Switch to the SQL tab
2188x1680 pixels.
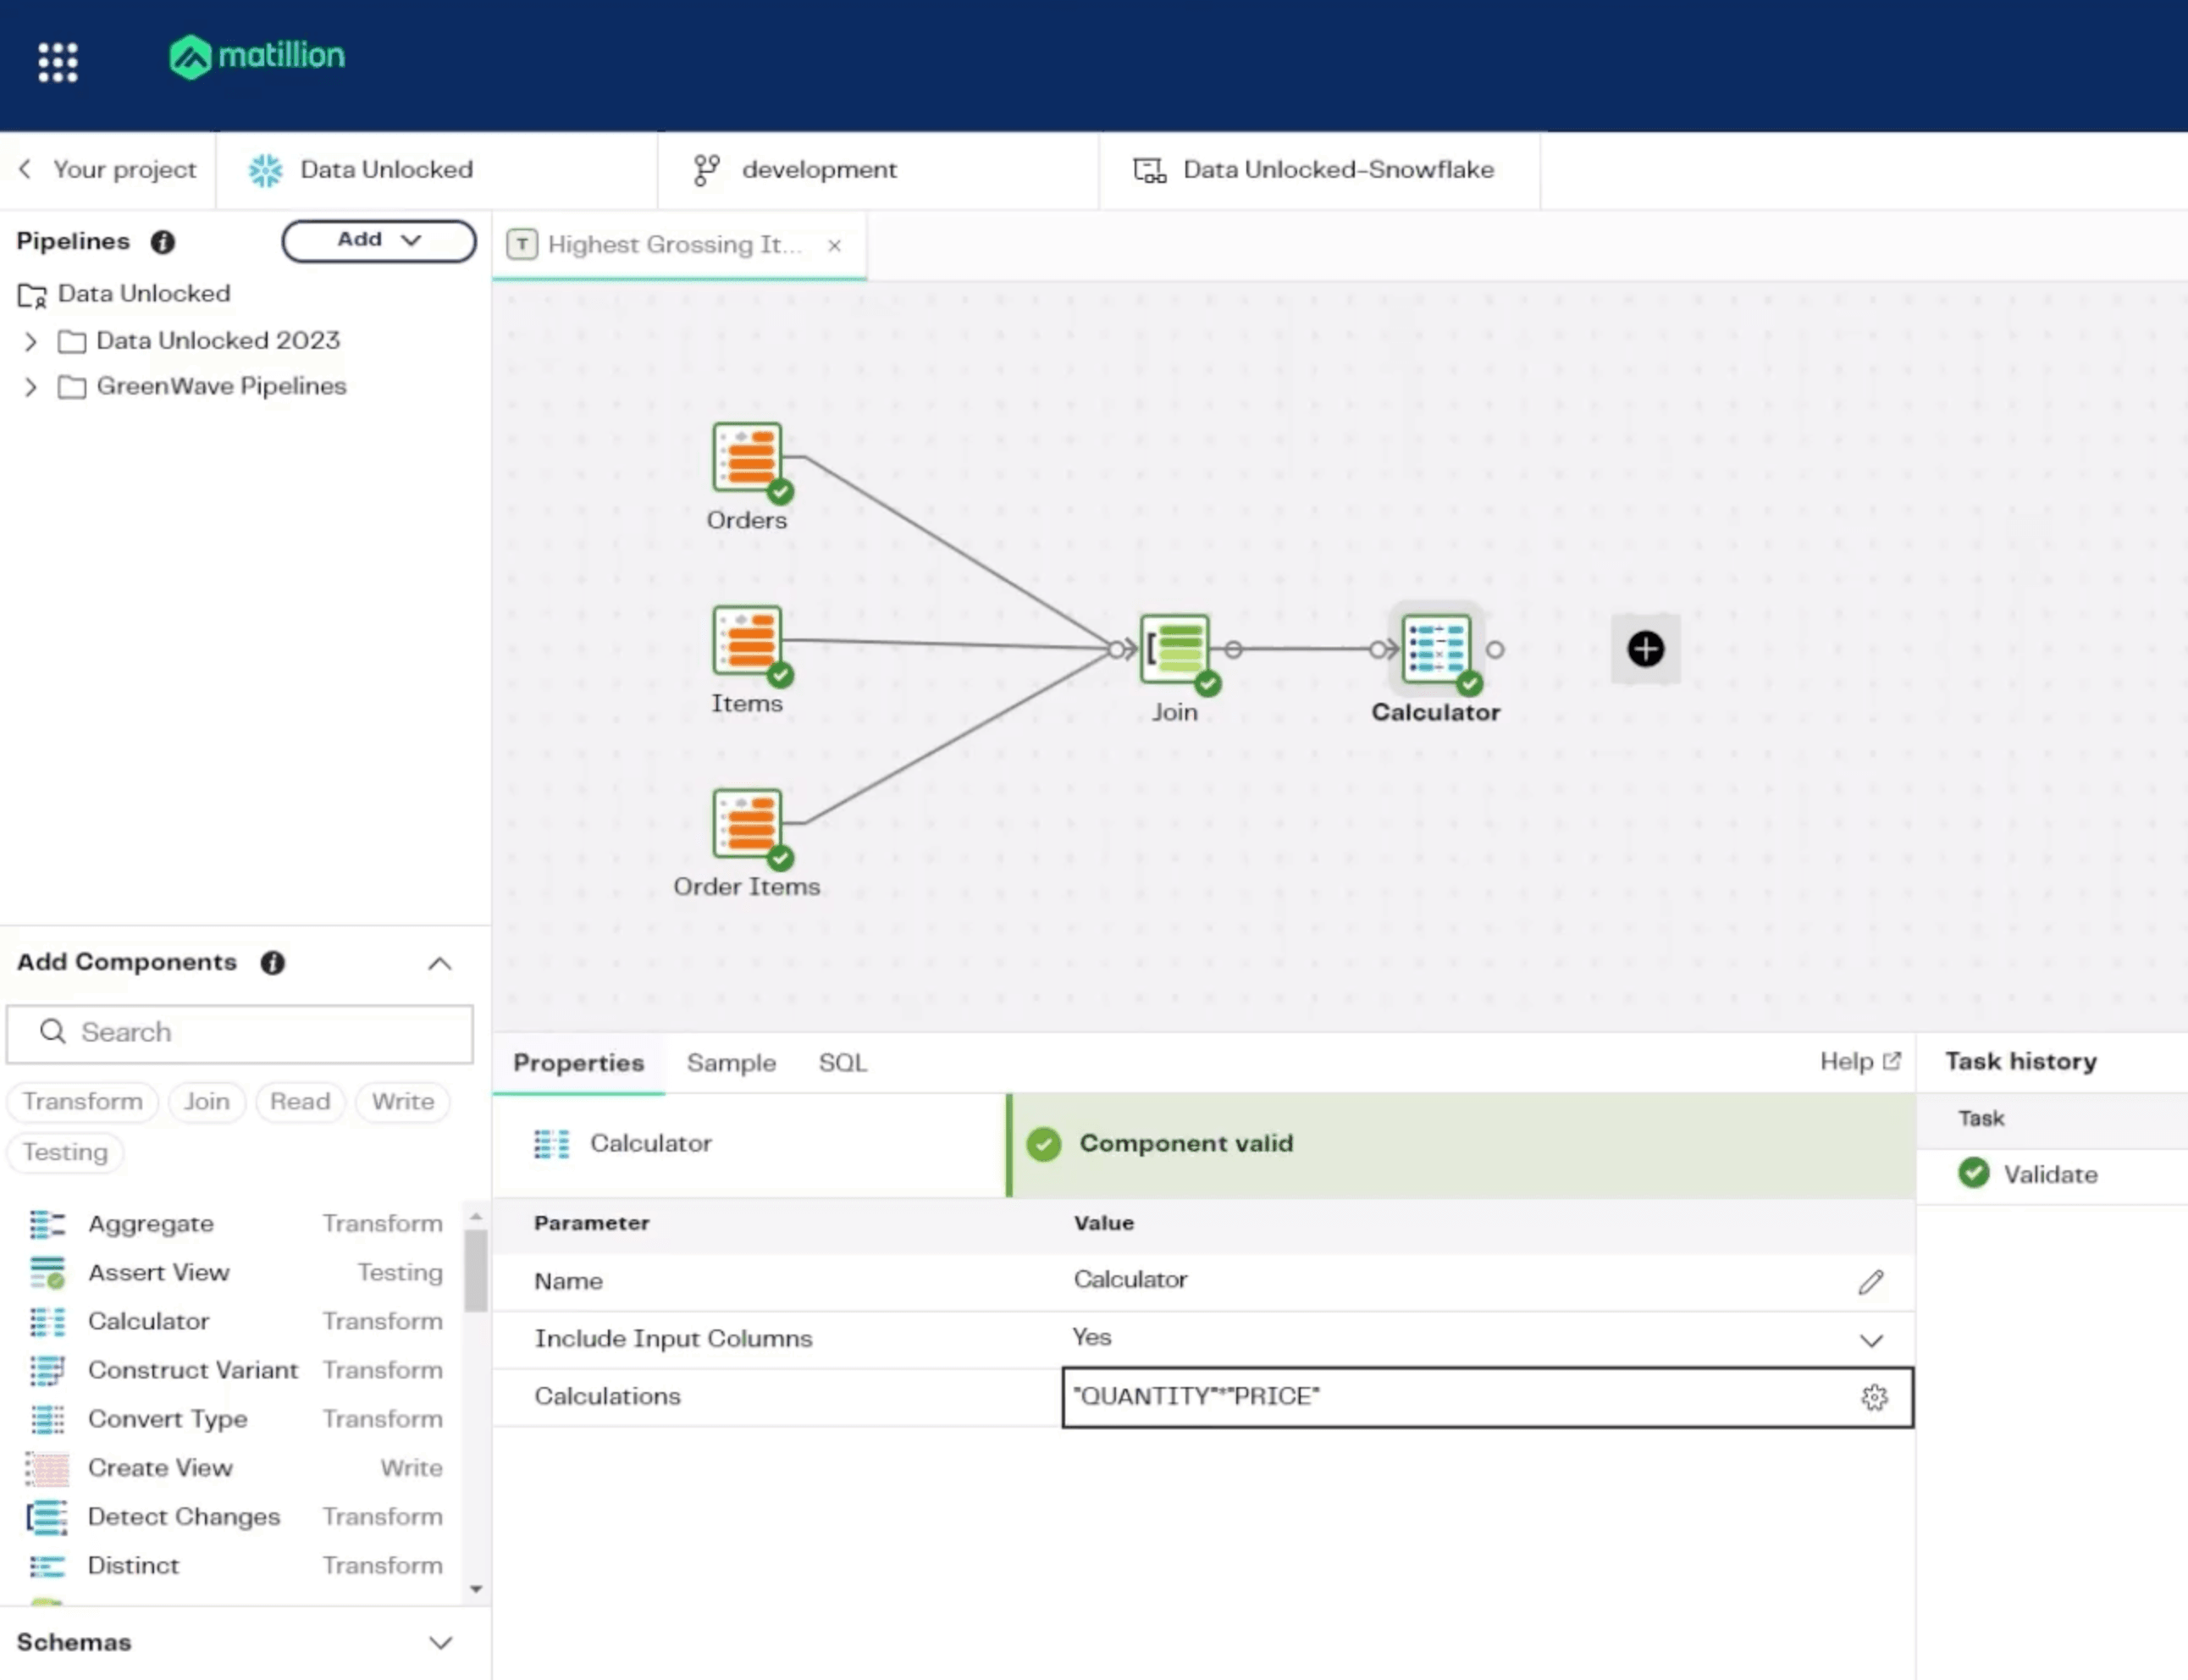tap(842, 1063)
